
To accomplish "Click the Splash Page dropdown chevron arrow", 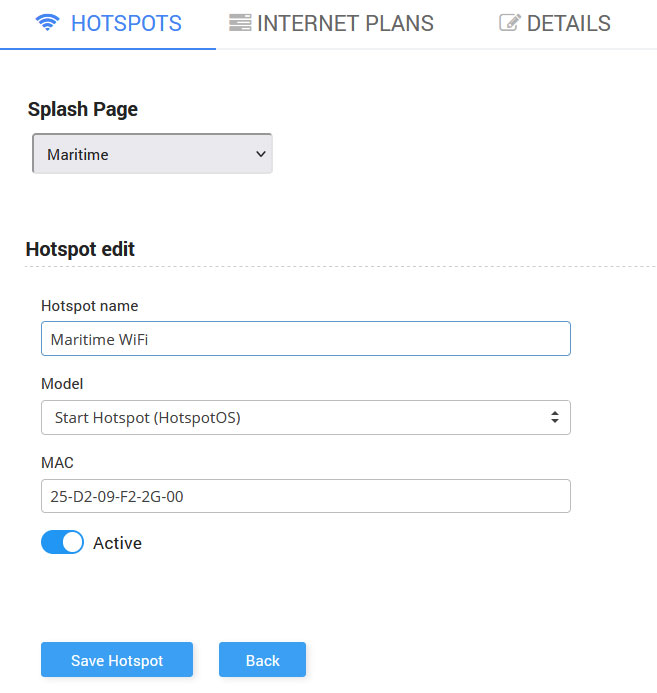I will [261, 154].
